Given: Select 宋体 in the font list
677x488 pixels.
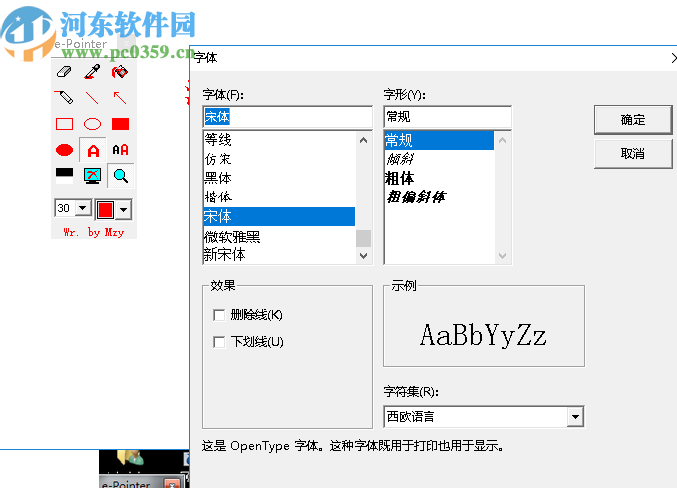Looking at the screenshot, I should 279,216.
